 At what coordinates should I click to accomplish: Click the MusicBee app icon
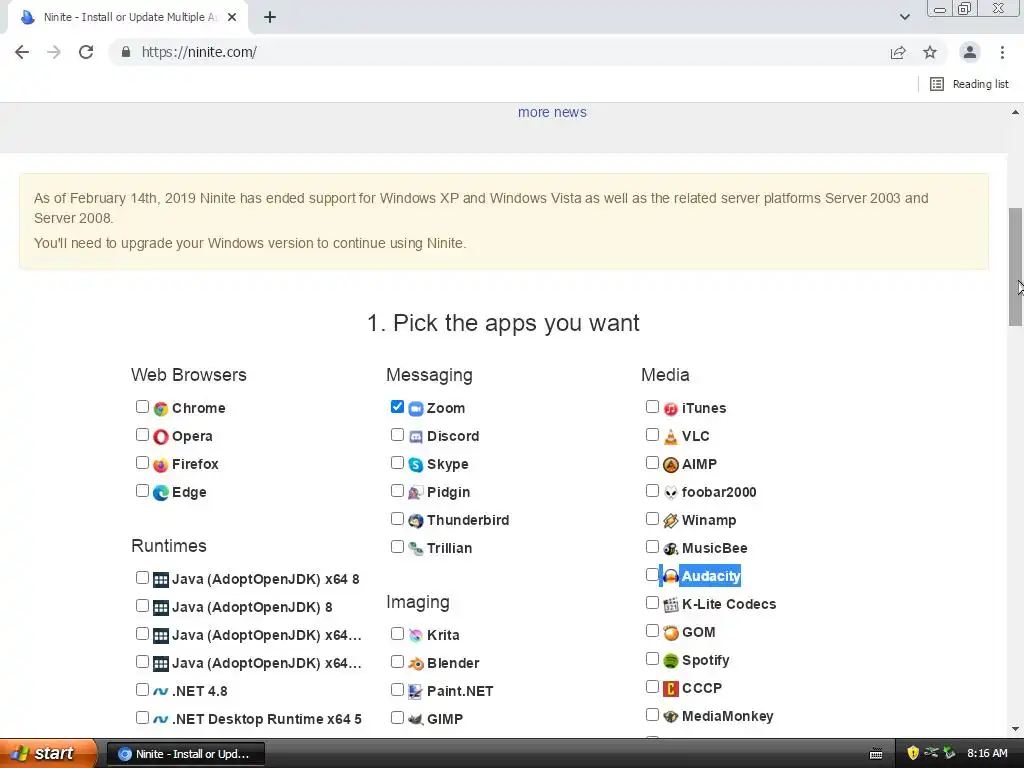(671, 549)
